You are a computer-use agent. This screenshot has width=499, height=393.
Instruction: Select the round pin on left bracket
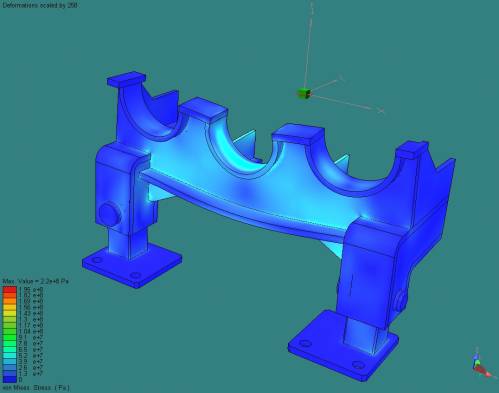tap(108, 213)
